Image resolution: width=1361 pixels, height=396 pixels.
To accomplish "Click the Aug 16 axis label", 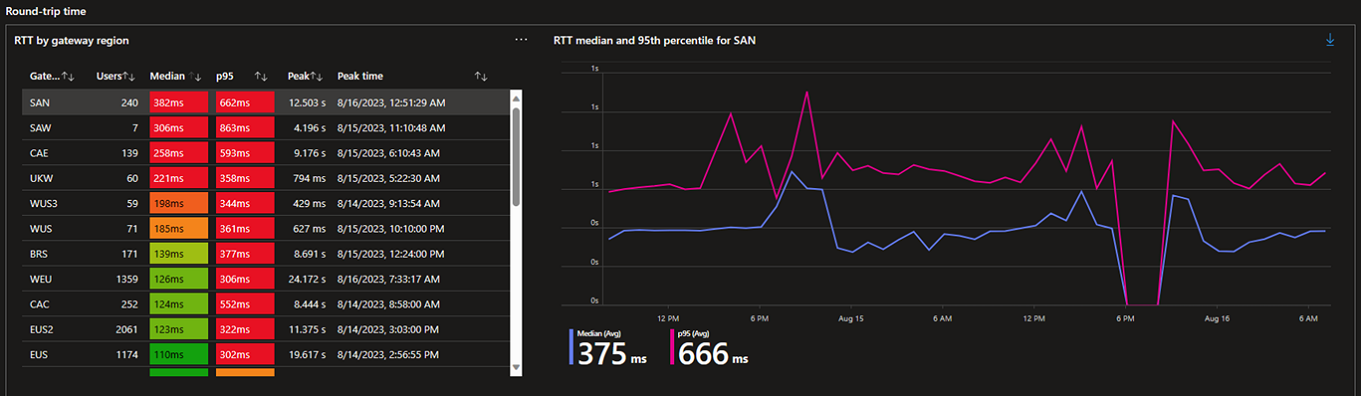I will [1217, 318].
